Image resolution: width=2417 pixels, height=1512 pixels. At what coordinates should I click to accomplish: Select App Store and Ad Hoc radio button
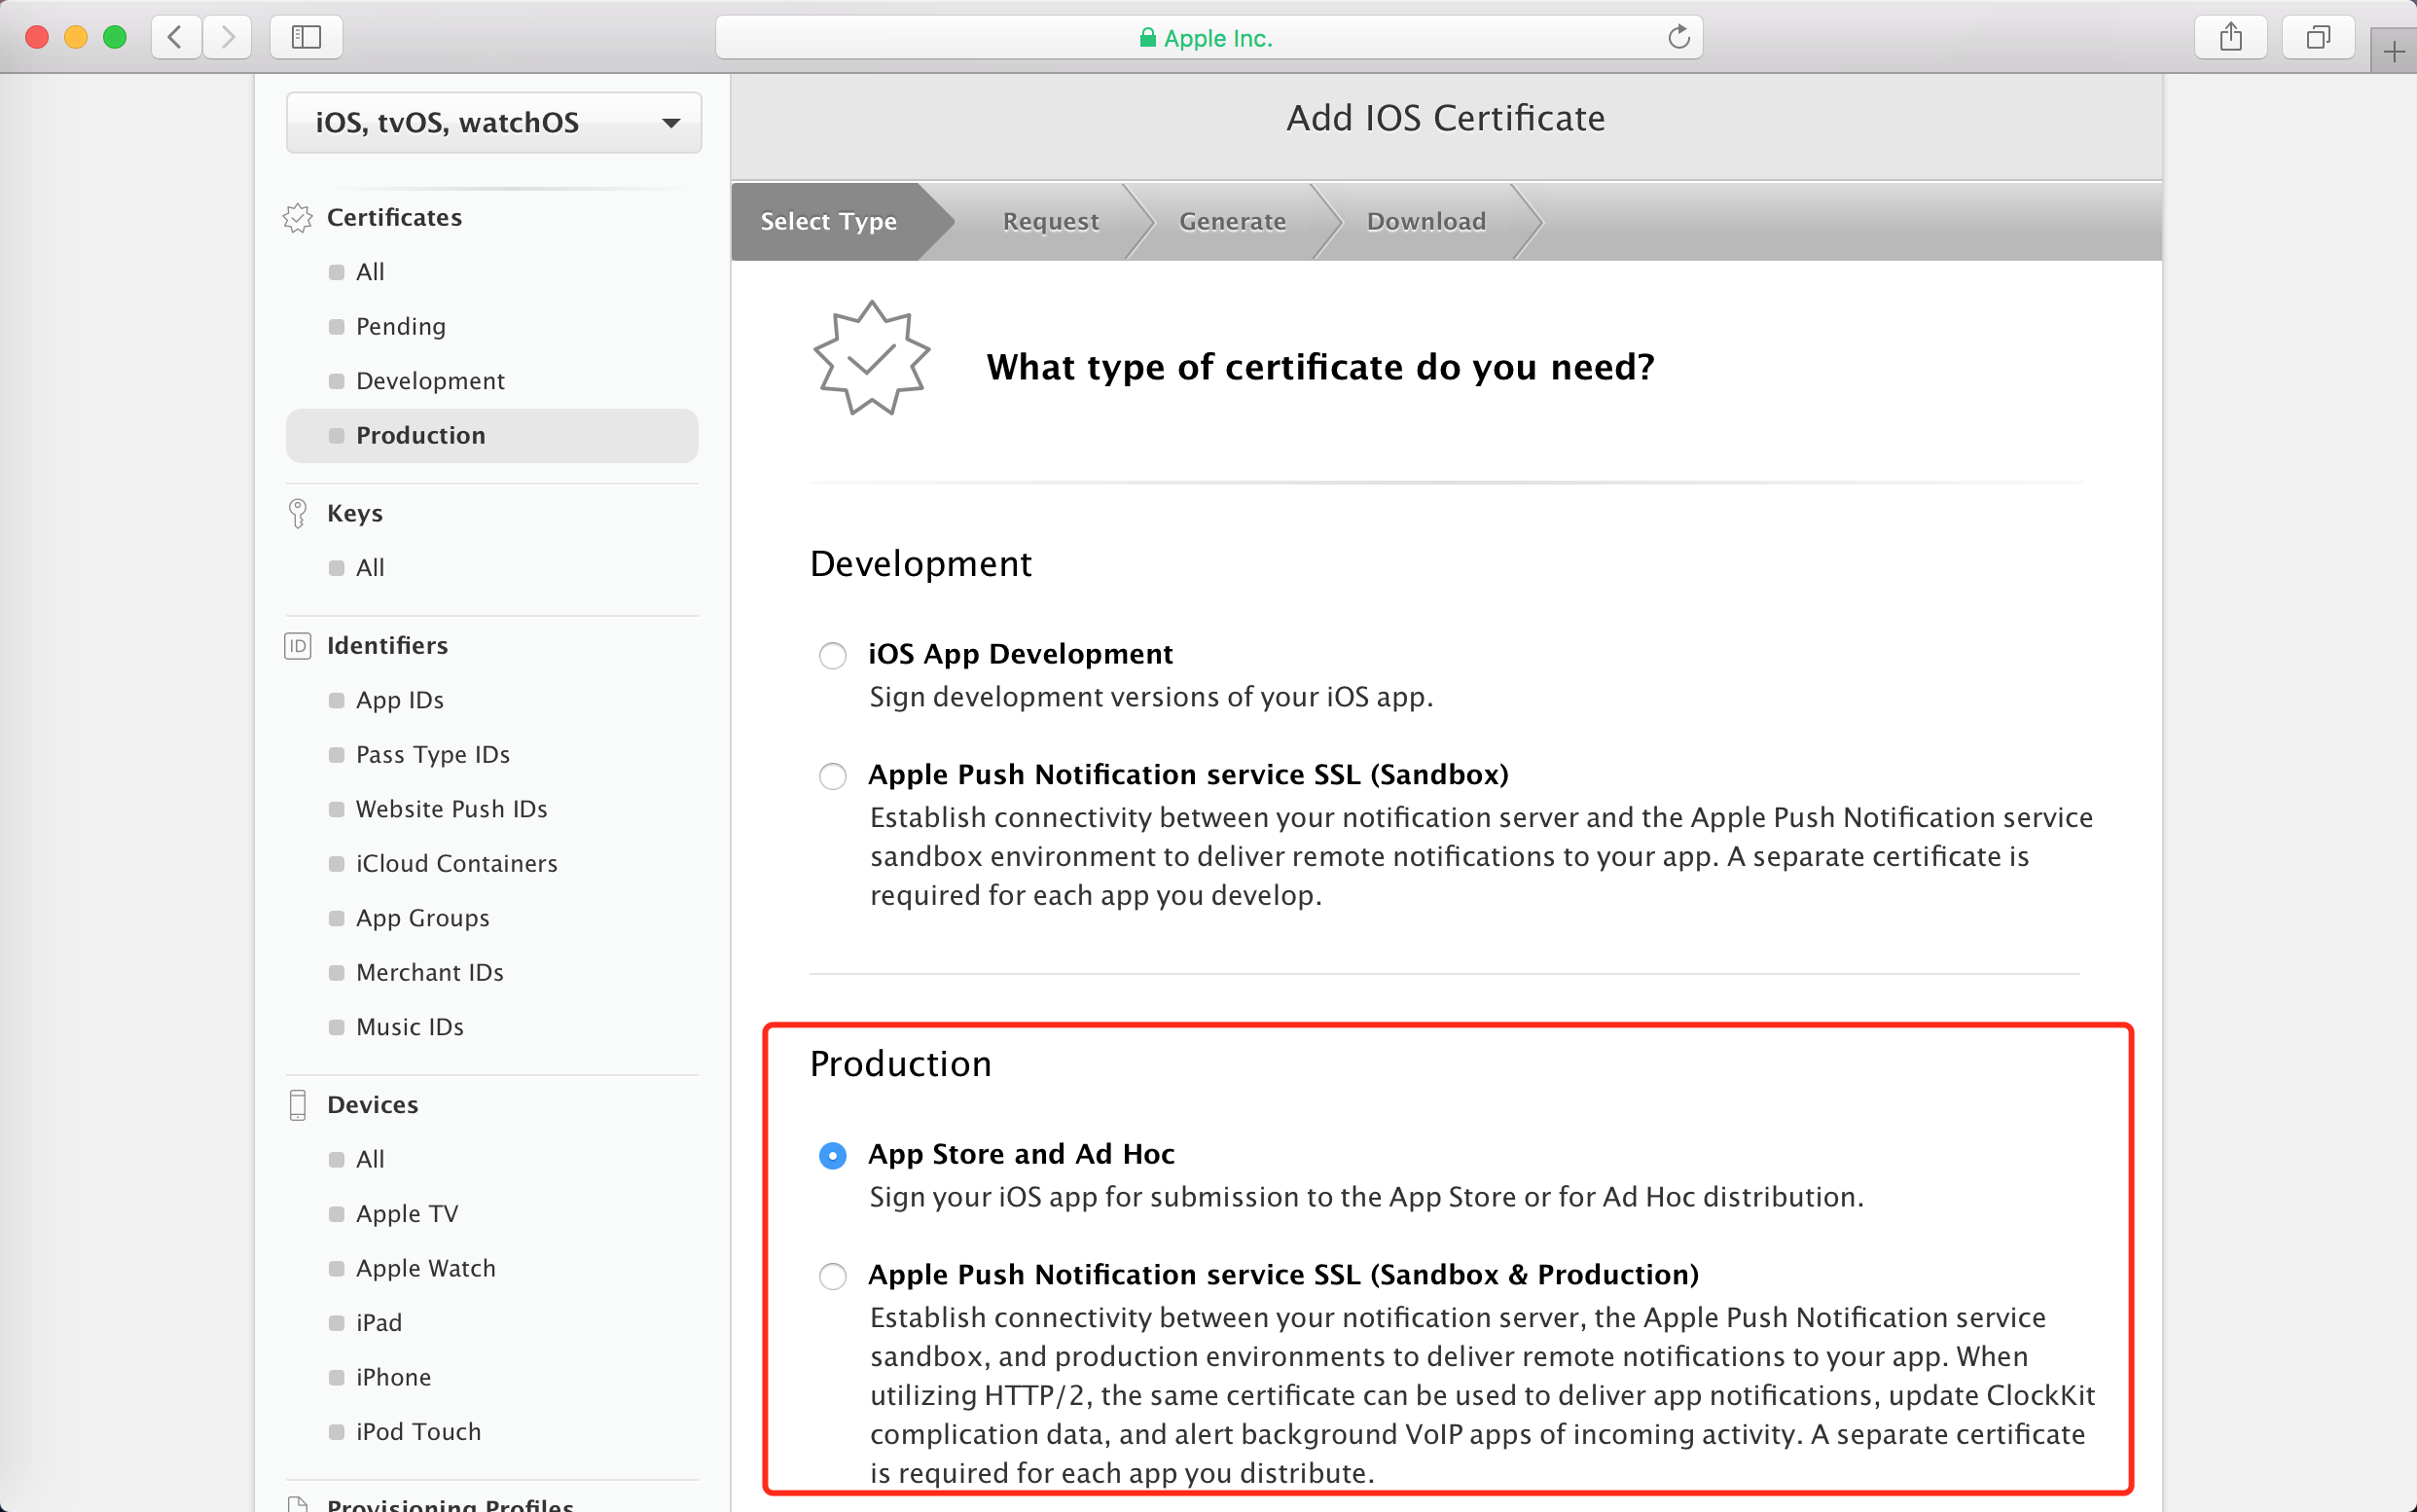[833, 1156]
